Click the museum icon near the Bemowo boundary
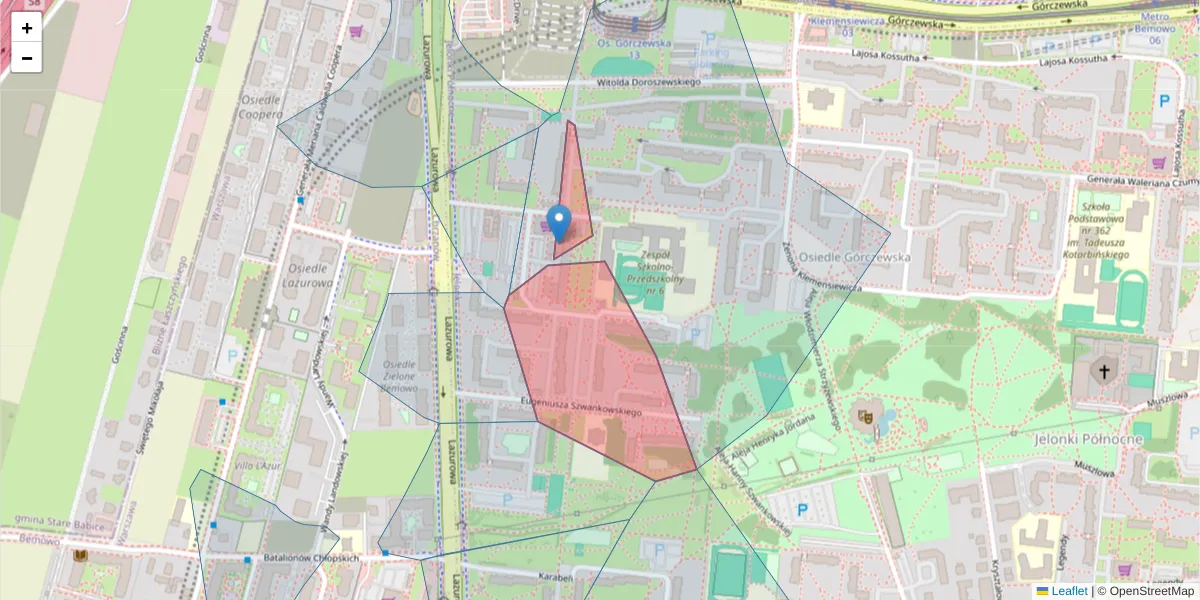The height and width of the screenshot is (600, 1200). point(79,555)
